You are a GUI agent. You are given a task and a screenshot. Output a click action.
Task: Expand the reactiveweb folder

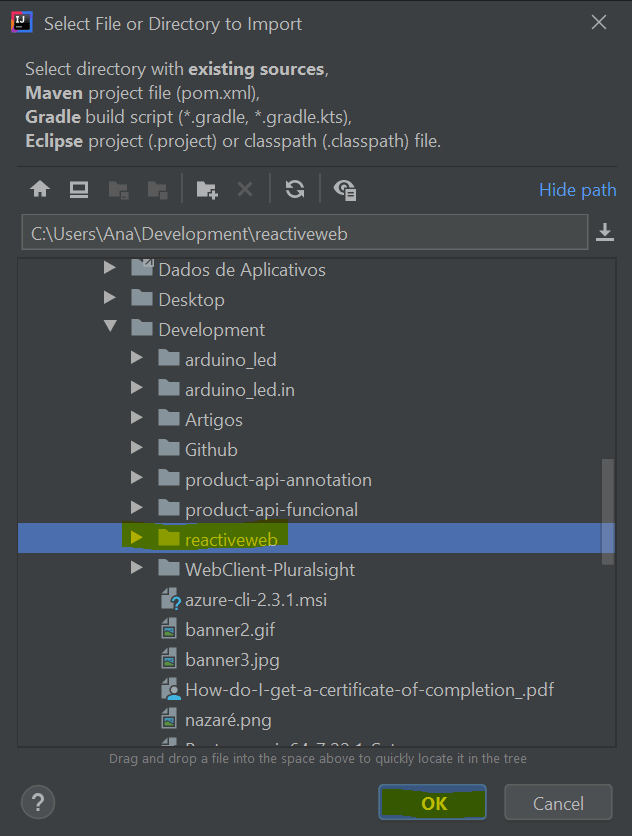point(137,537)
